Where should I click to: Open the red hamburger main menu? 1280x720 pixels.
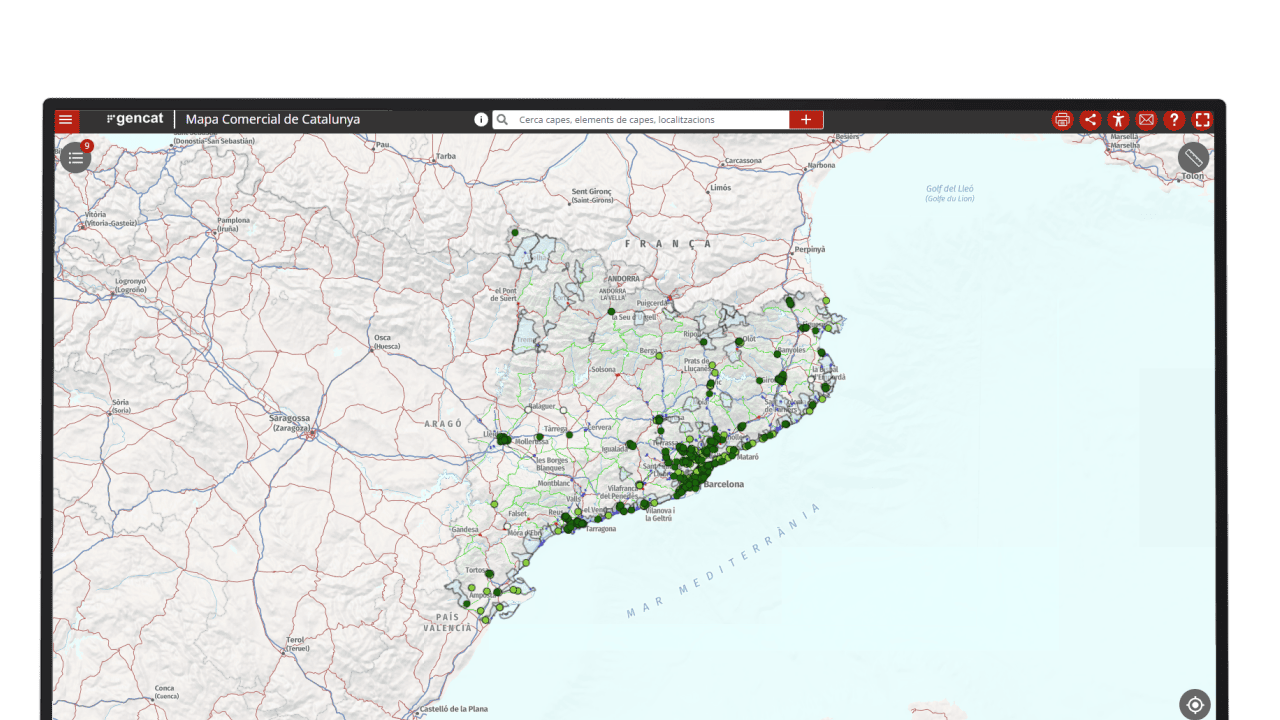66,120
